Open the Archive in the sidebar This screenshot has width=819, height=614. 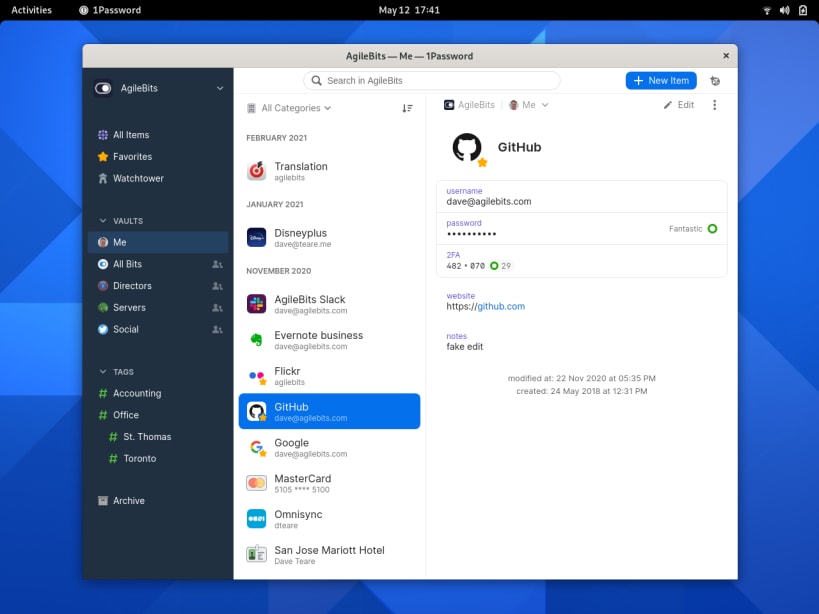[158, 501]
